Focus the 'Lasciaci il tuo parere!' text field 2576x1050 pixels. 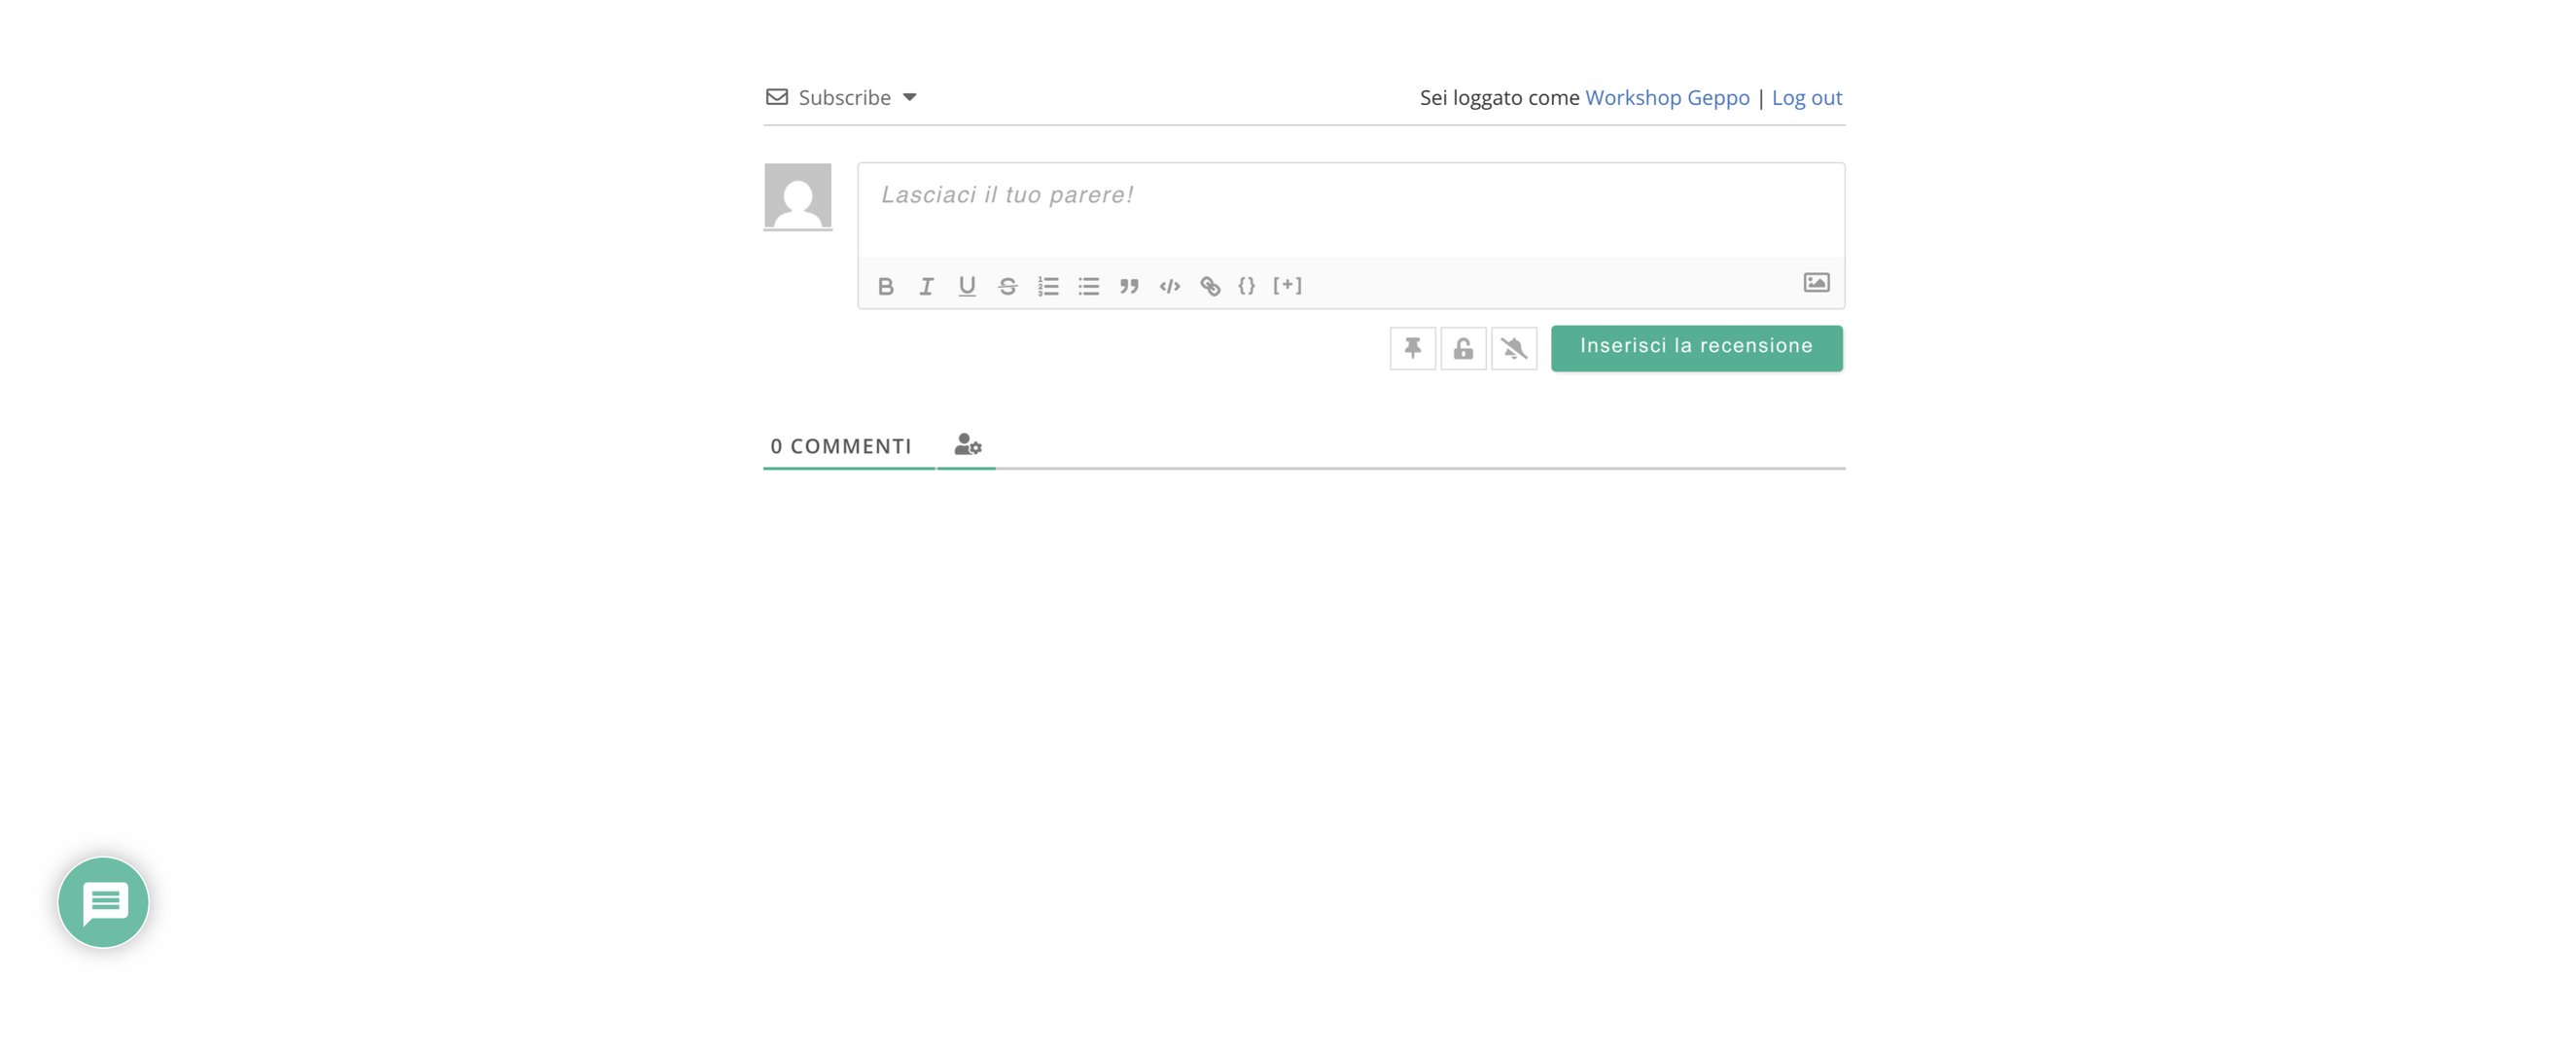click(1351, 211)
